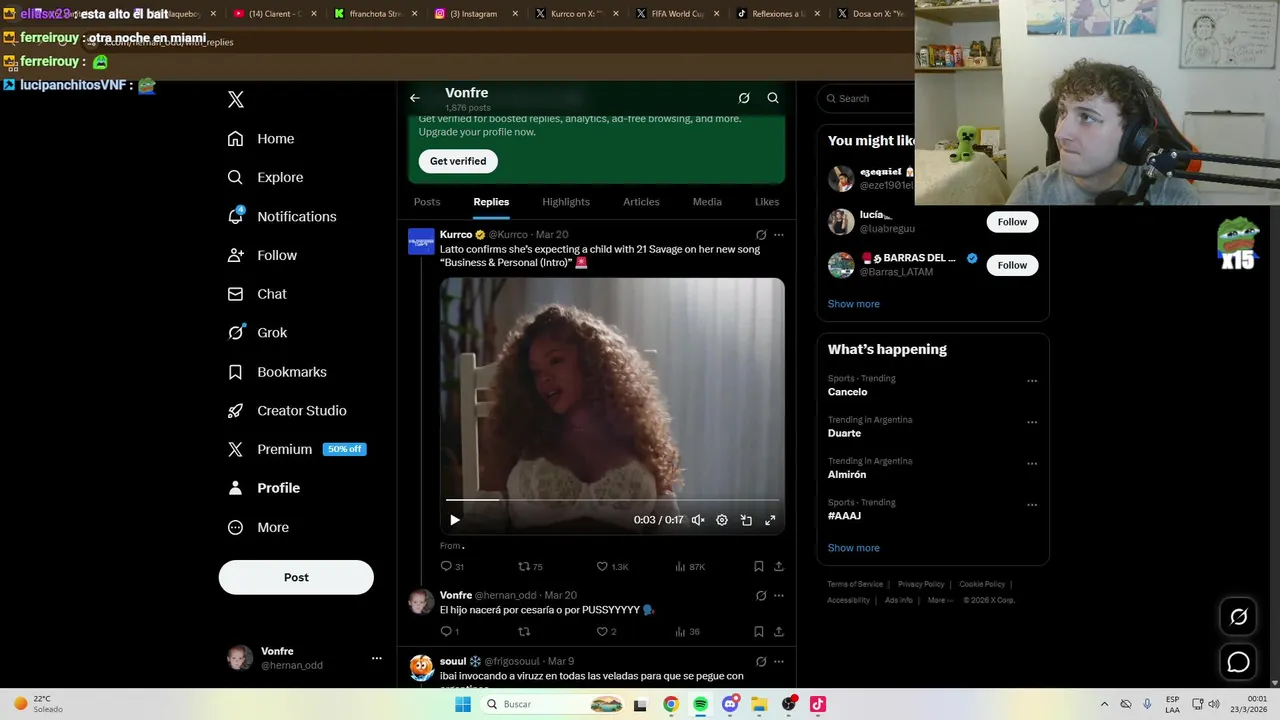Image resolution: width=1280 pixels, height=720 pixels.
Task: Toggle picture-in-picture for the video
Action: [746, 520]
